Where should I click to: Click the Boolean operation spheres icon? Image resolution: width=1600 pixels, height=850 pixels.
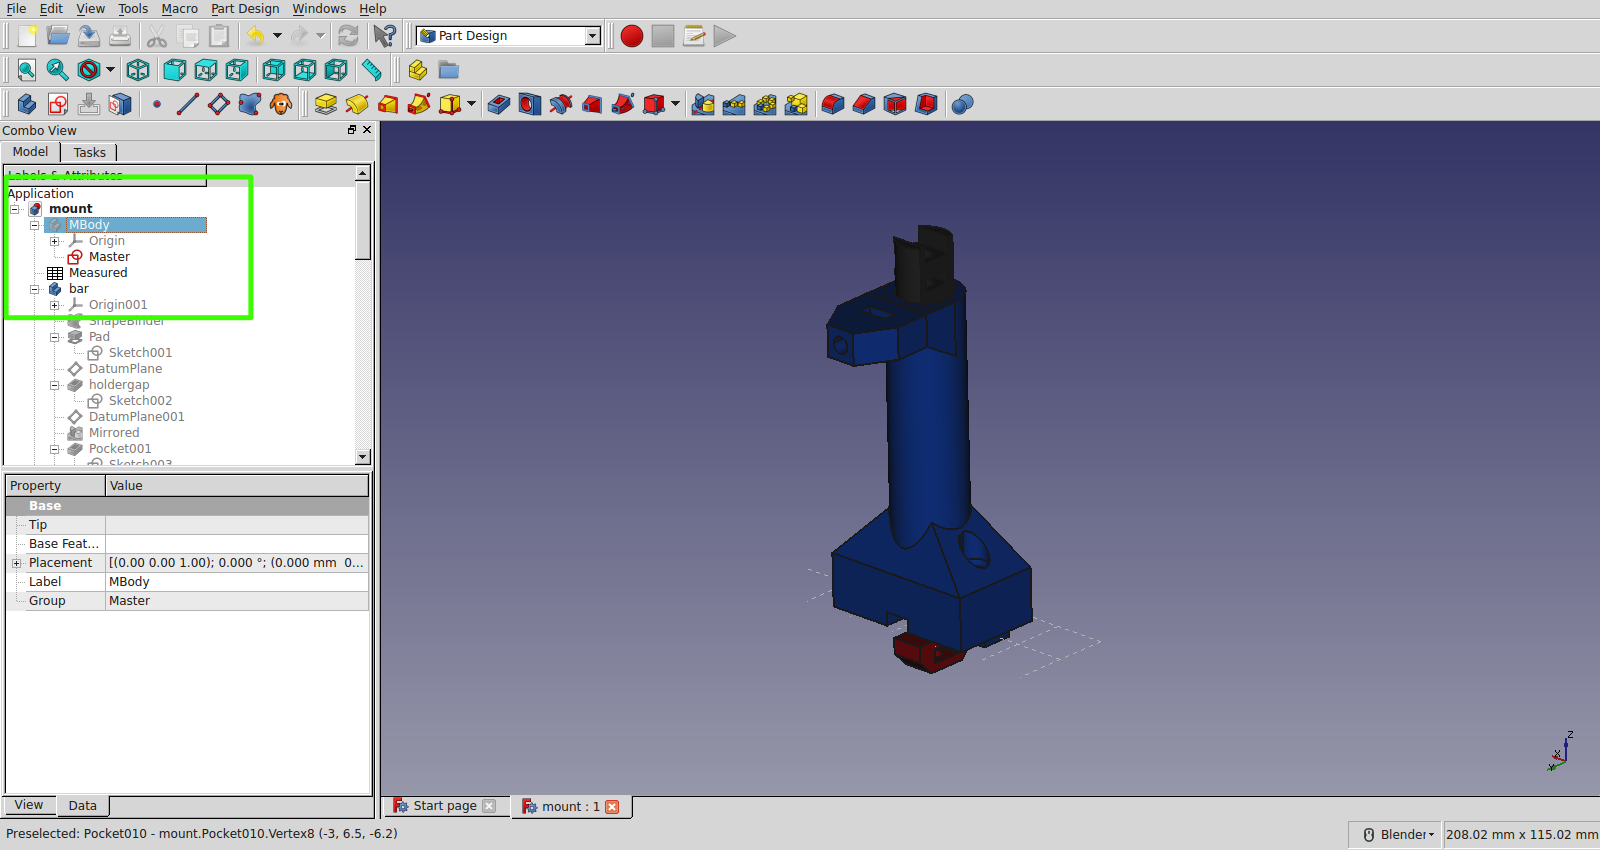(962, 104)
